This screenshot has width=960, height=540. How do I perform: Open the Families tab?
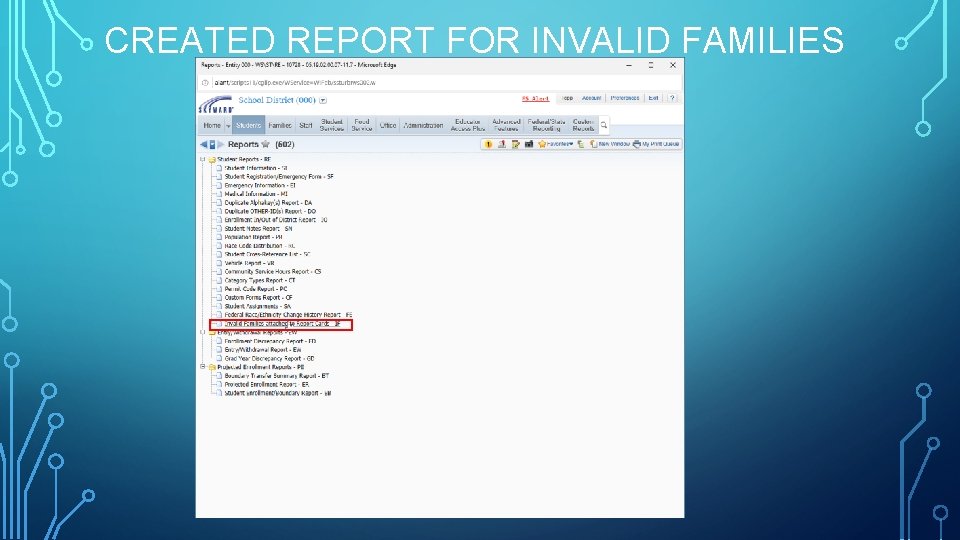(280, 125)
